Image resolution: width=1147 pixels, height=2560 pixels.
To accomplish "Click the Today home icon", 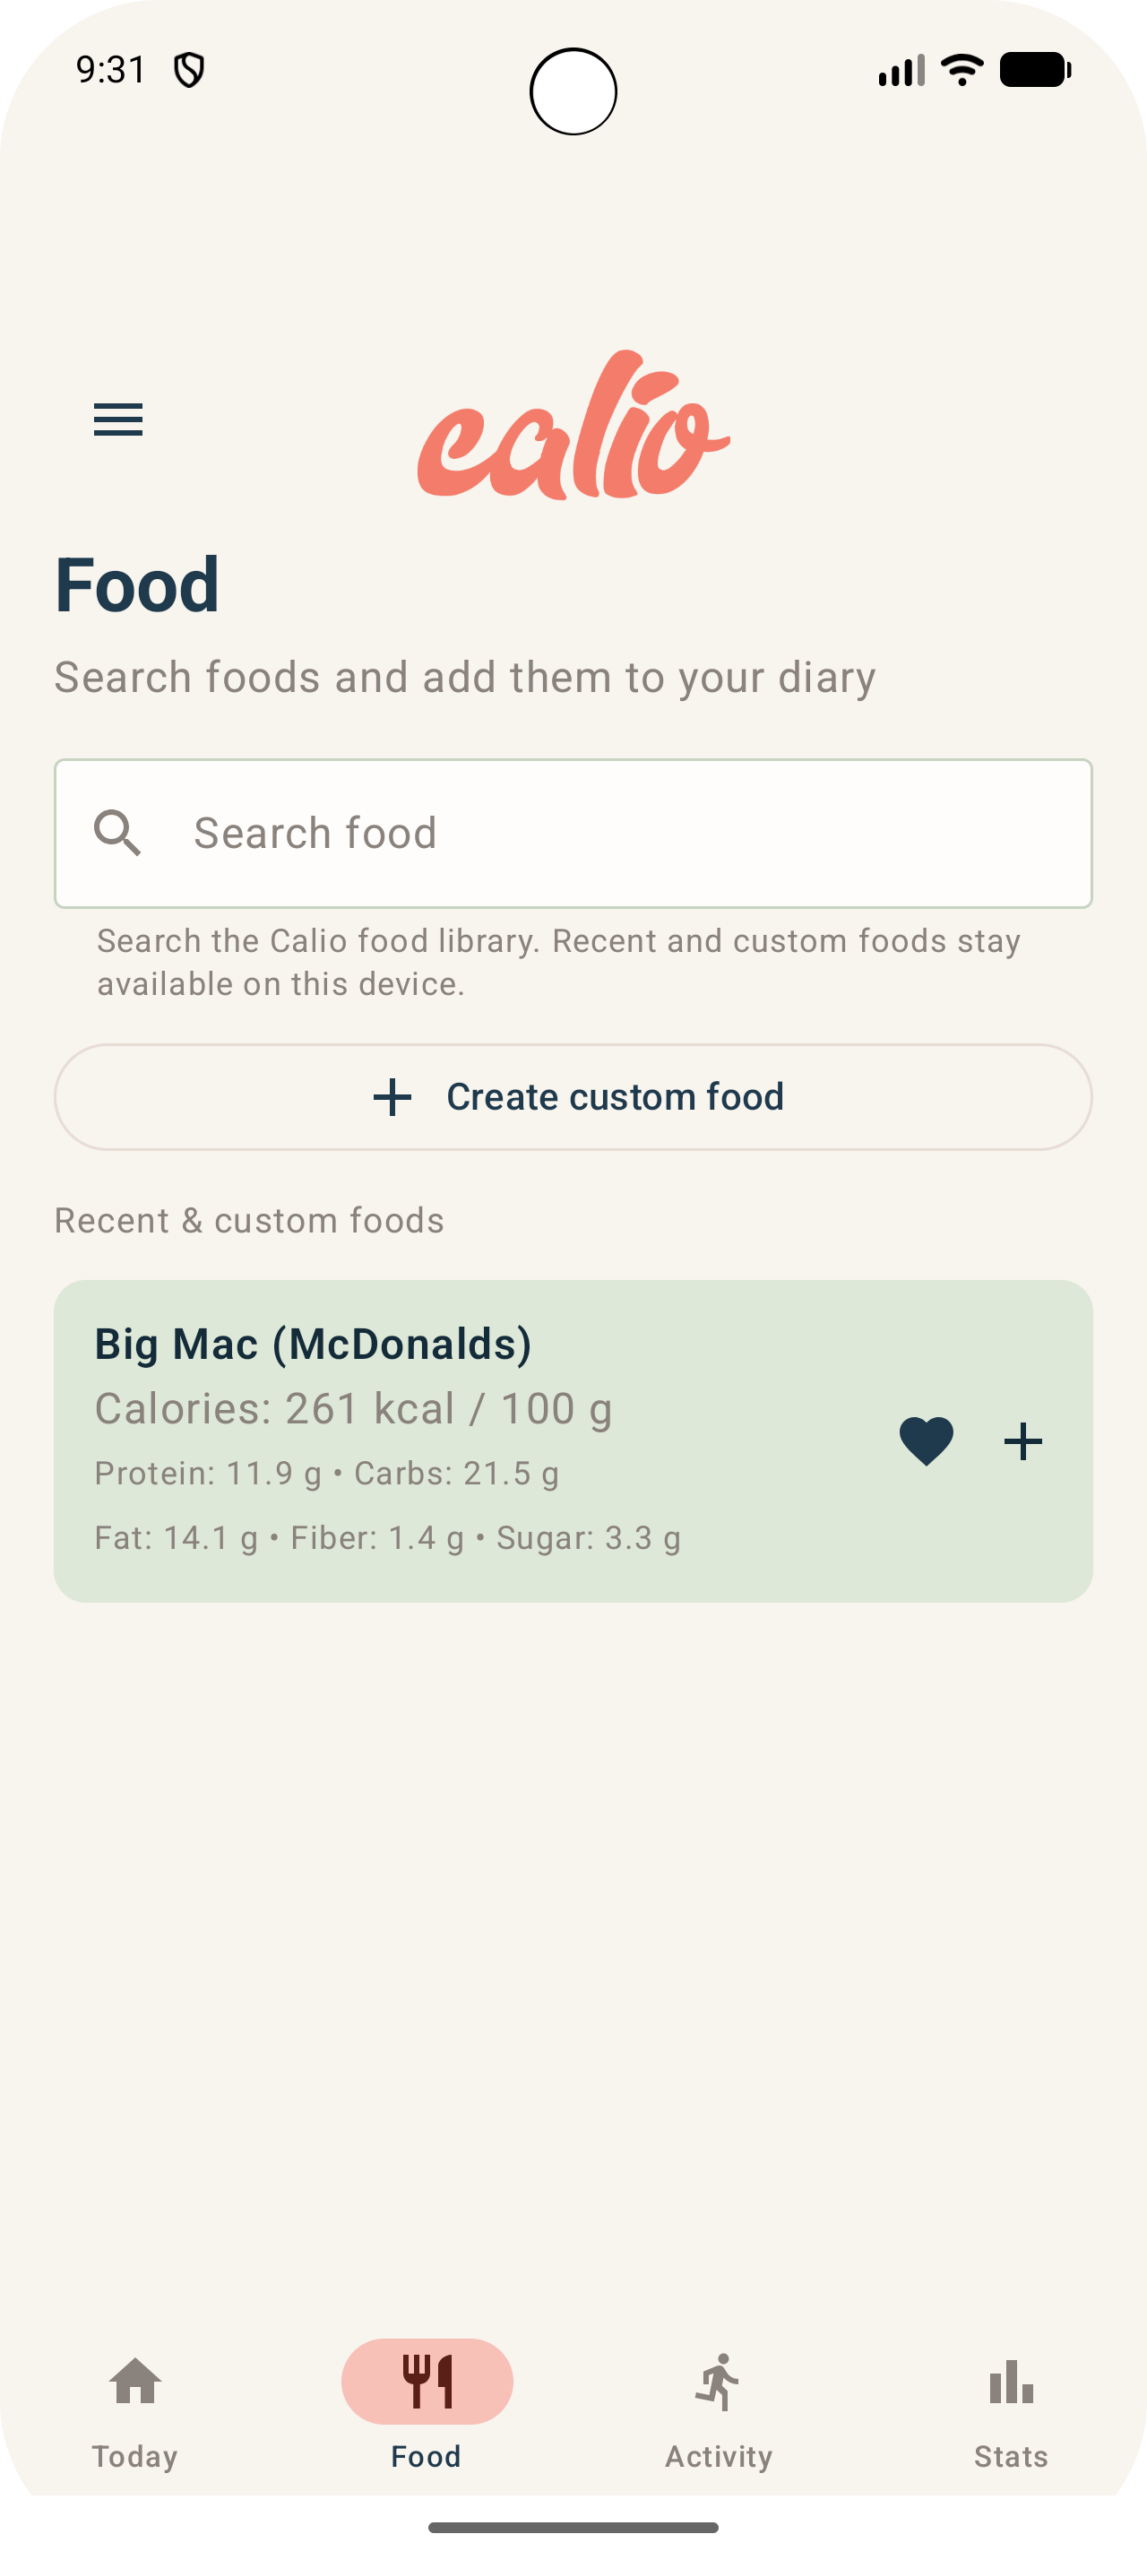I will [x=135, y=2381].
